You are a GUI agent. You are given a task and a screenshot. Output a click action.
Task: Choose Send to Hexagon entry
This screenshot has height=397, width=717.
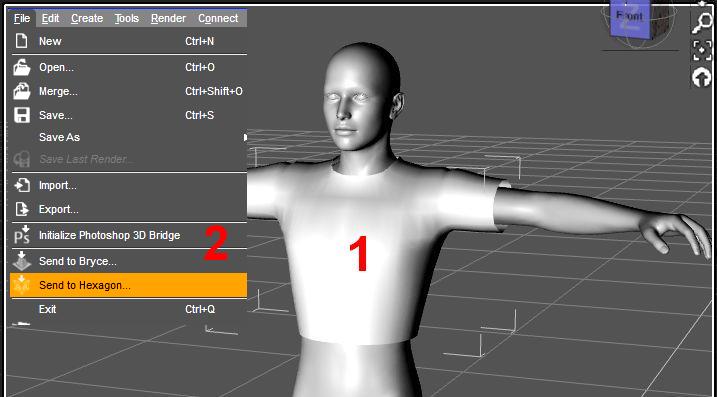tap(128, 285)
